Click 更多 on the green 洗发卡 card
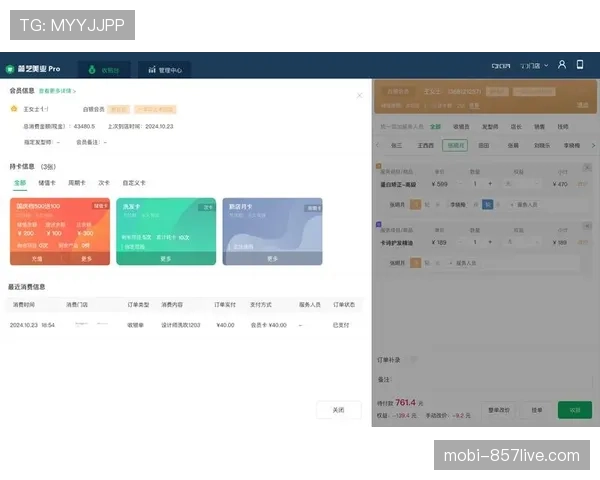The image size is (600, 480). pos(166,259)
